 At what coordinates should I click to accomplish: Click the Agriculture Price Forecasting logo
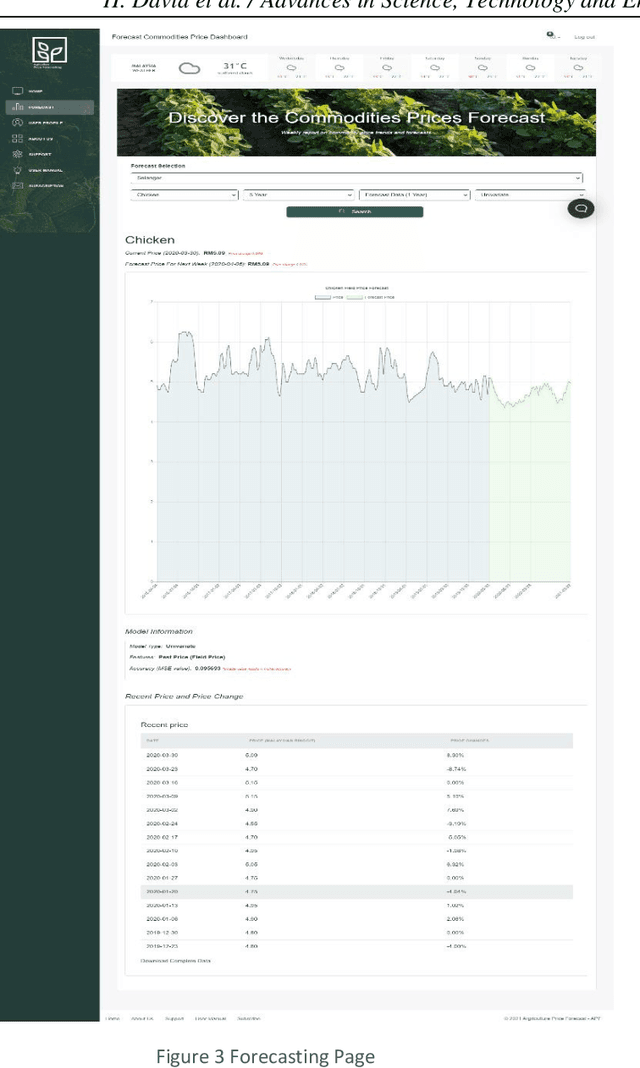[50, 49]
